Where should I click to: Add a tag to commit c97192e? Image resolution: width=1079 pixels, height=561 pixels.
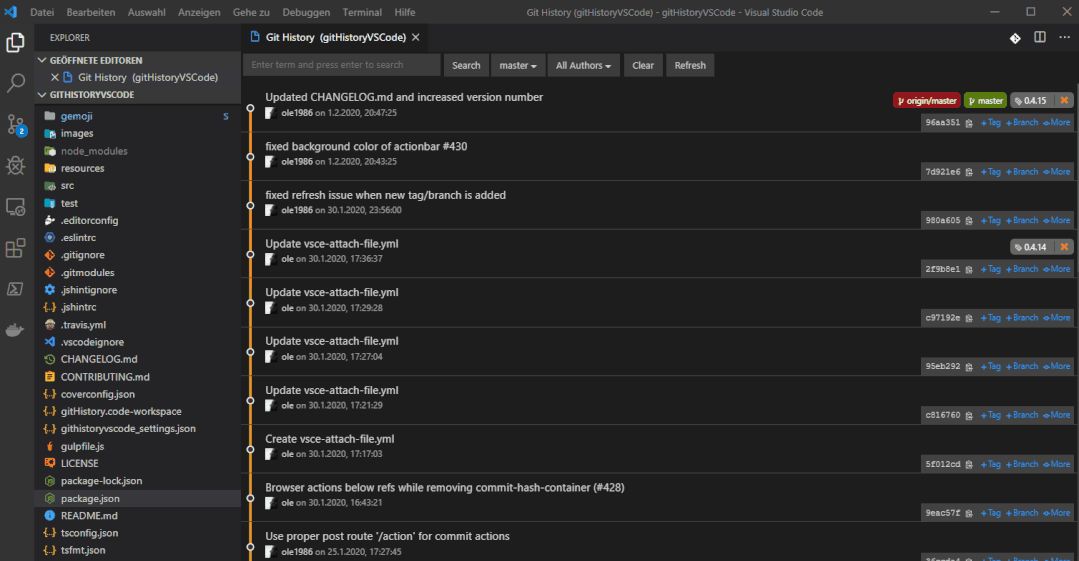(x=990, y=318)
